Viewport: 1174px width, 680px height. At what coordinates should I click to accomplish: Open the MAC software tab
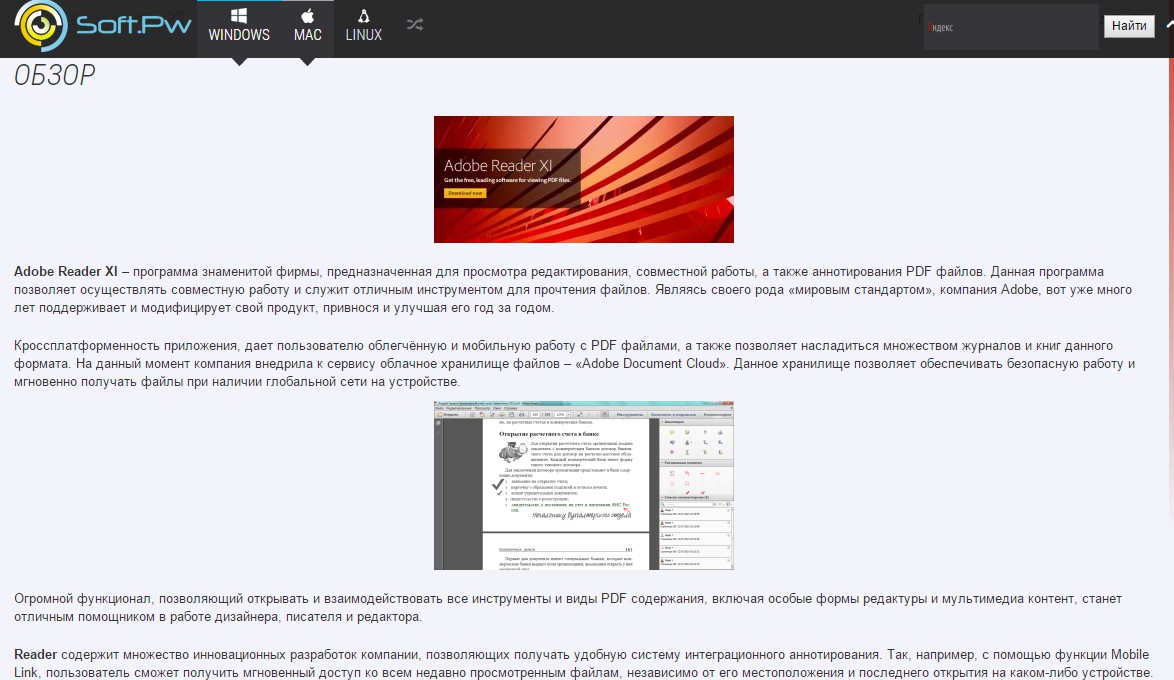coord(308,28)
